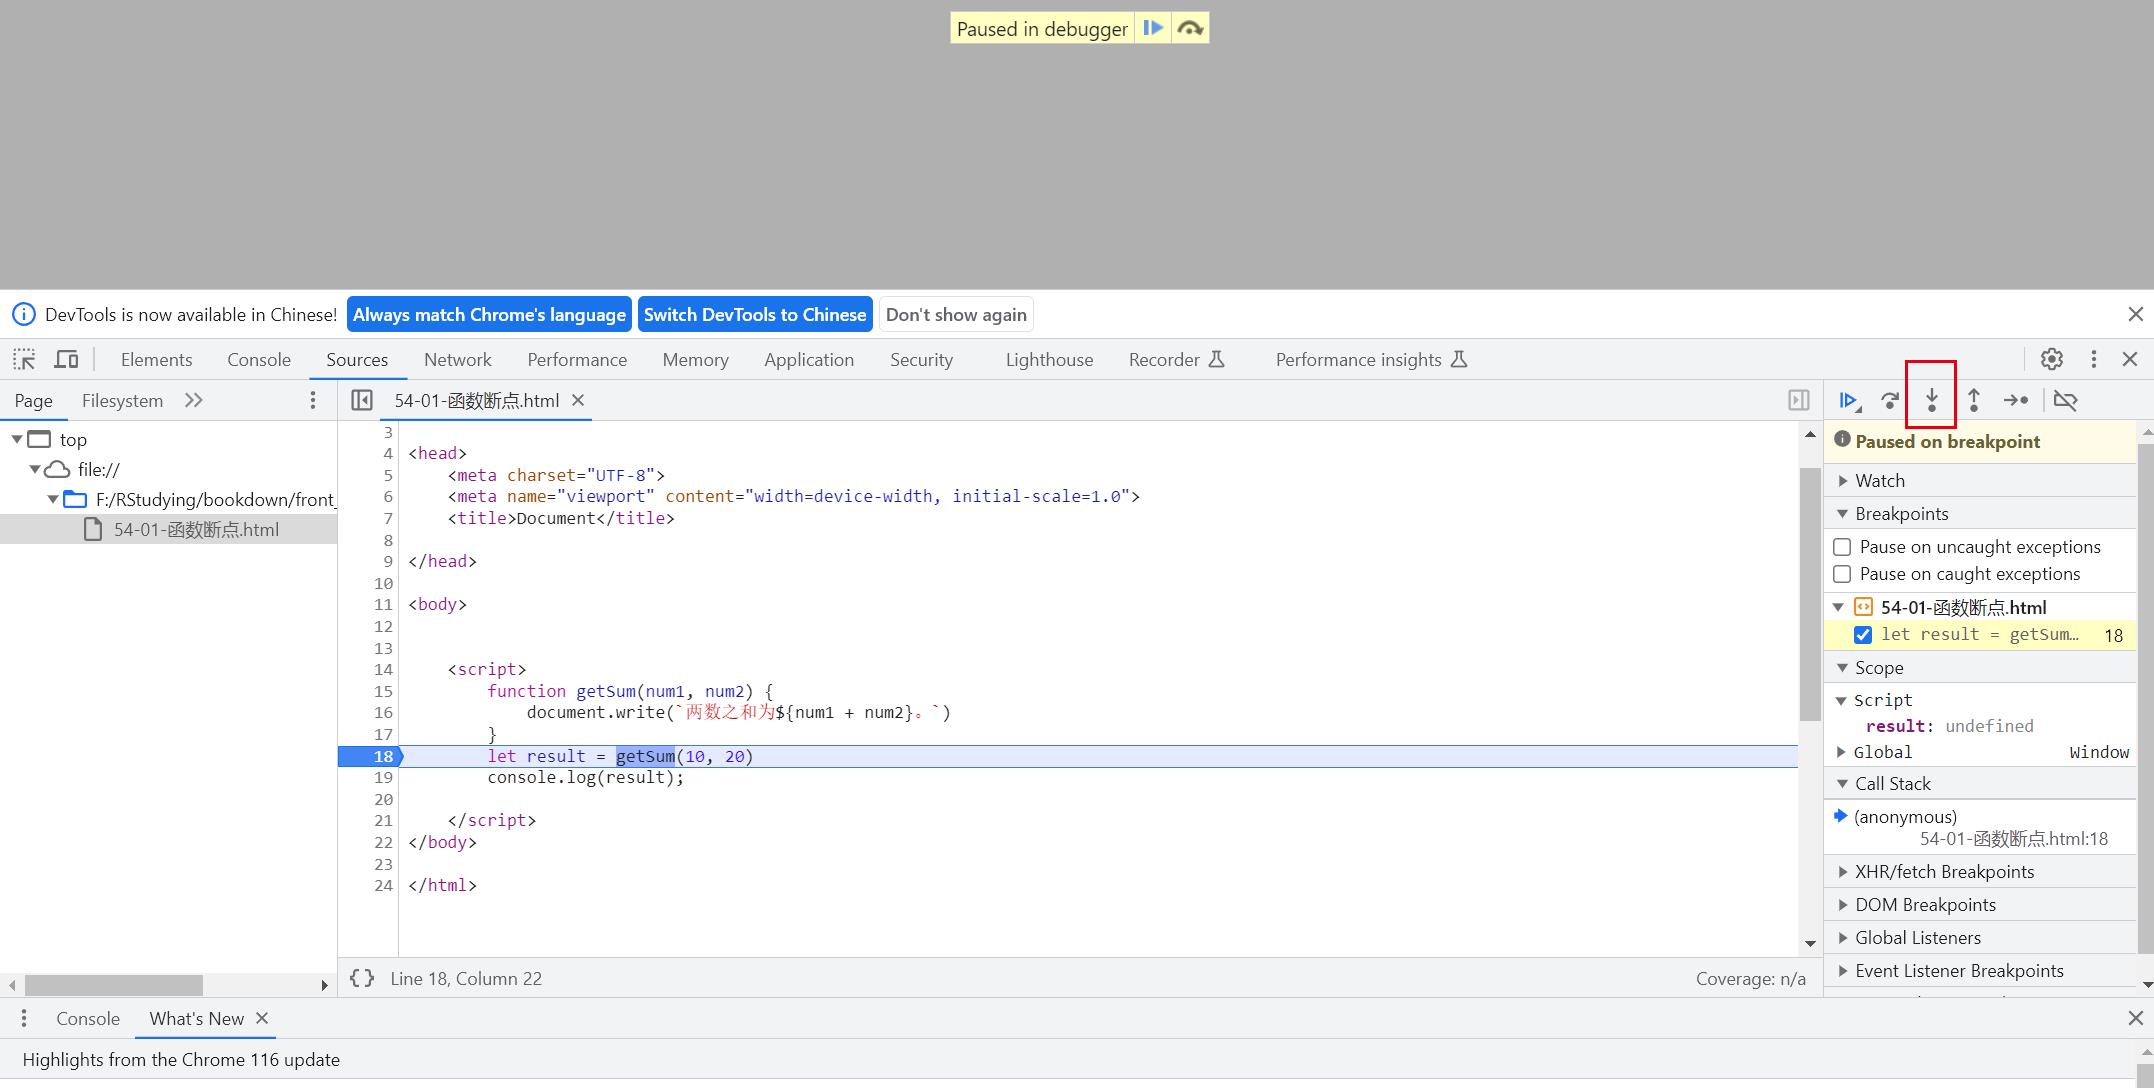
Task: Hide the debugger sidebar
Action: click(x=1798, y=400)
